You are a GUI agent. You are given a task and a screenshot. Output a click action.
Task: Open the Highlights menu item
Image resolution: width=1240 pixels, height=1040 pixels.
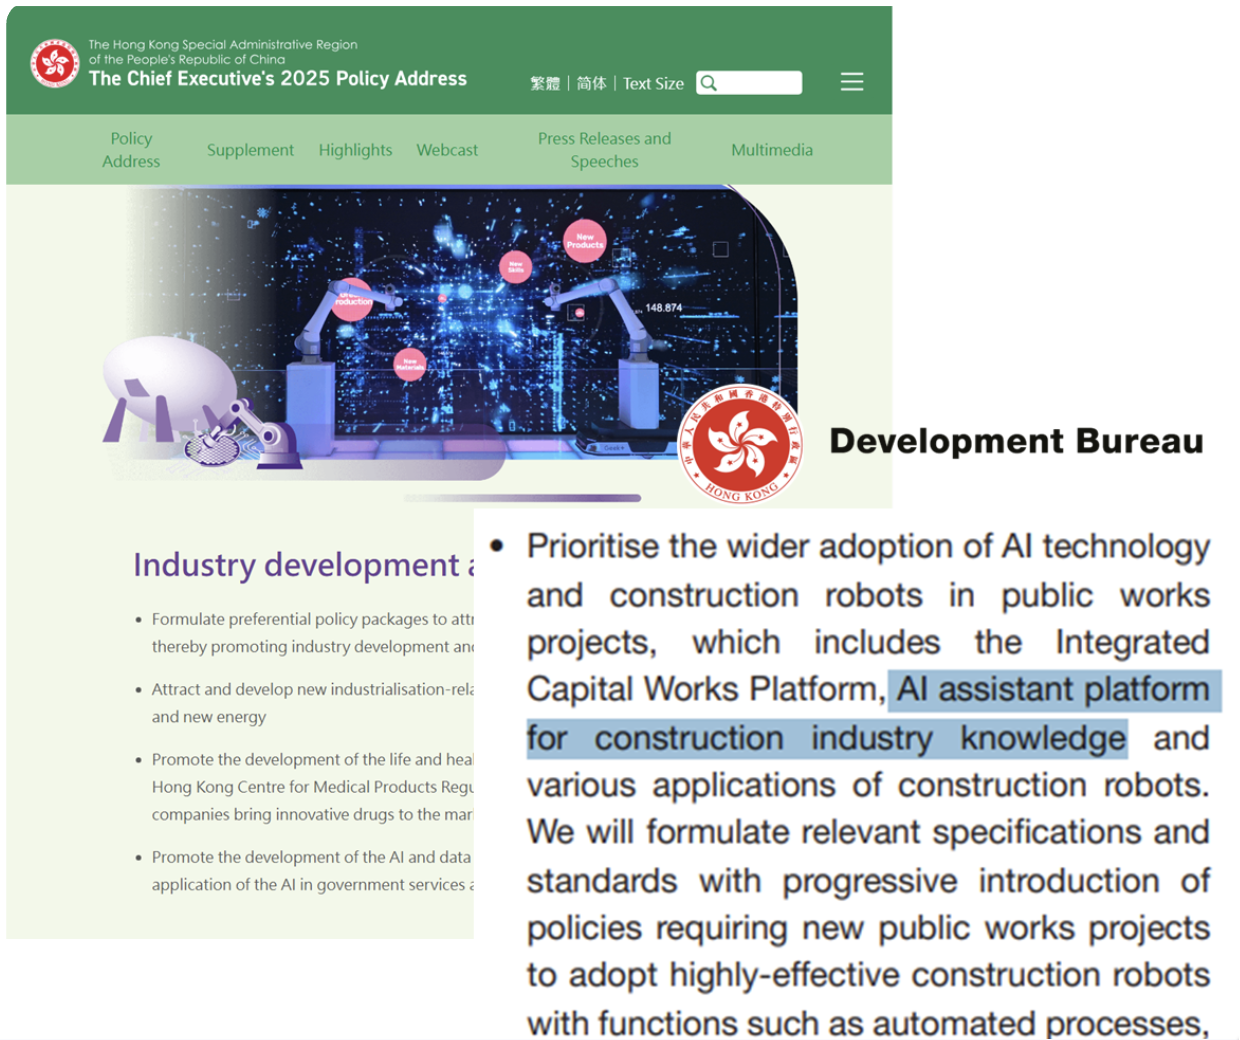[355, 150]
